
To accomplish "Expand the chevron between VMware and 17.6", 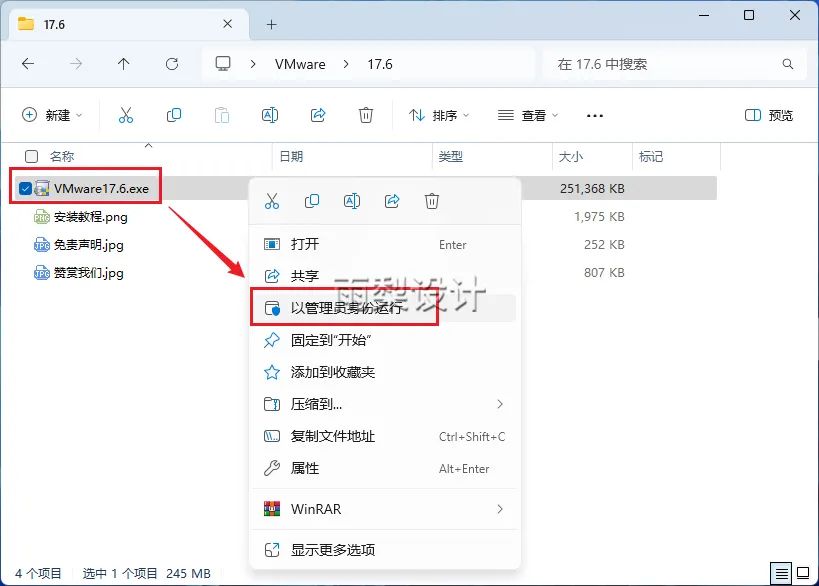I will click(346, 64).
